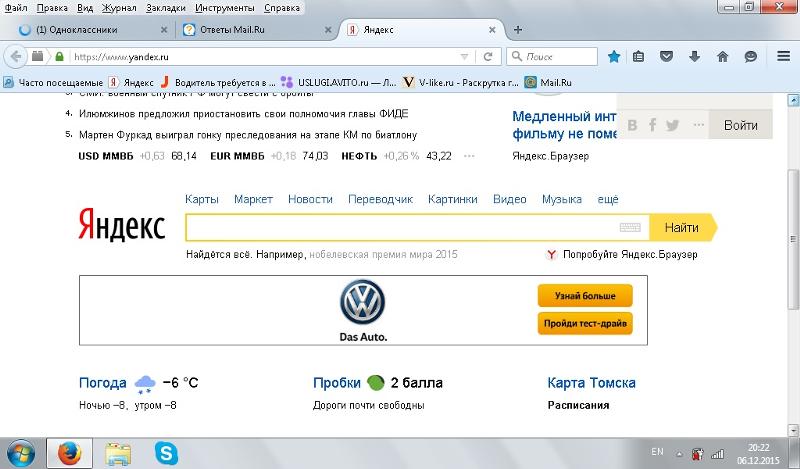Click the Yandex Browser Y icon

pos(551,254)
